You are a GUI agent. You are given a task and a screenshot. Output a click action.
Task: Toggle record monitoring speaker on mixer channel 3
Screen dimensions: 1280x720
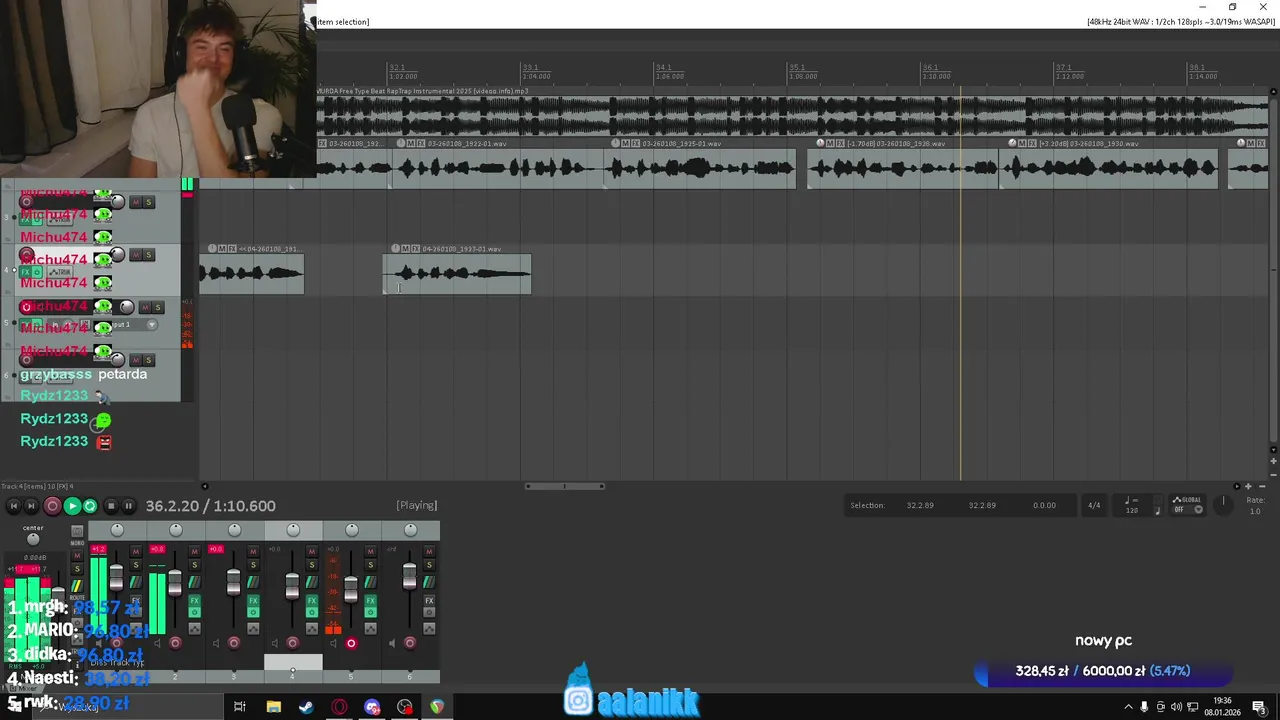pos(216,643)
